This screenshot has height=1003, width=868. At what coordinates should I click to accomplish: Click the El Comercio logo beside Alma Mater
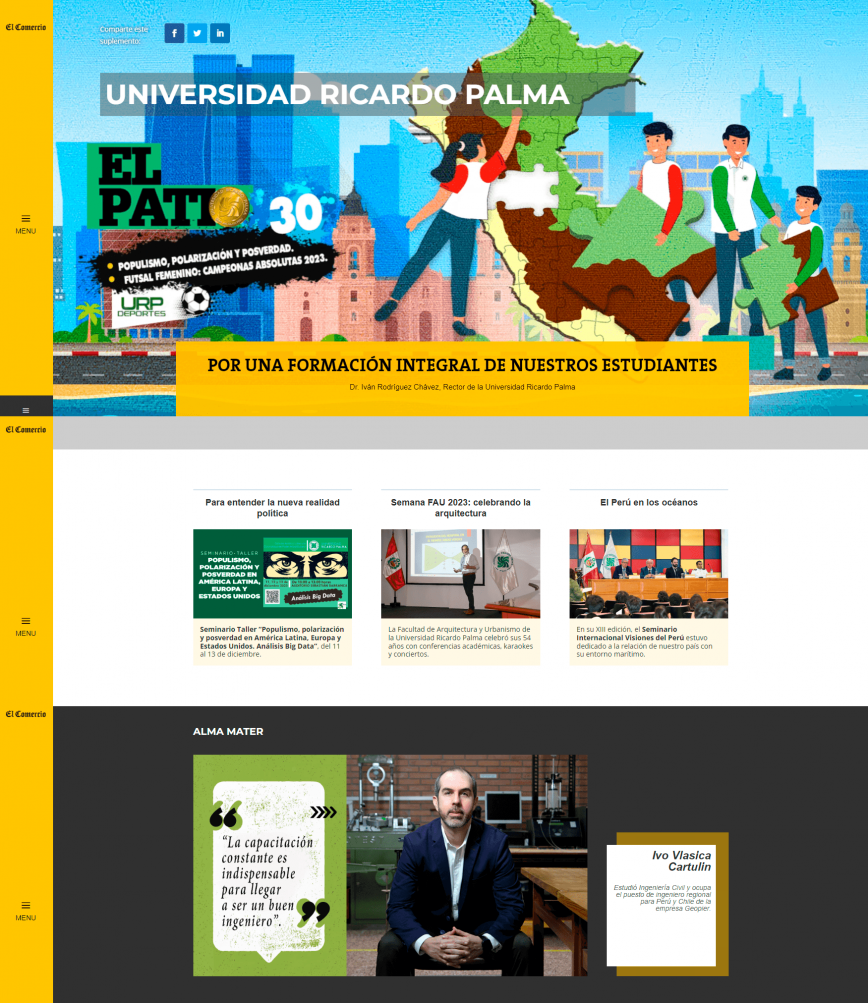point(26,714)
